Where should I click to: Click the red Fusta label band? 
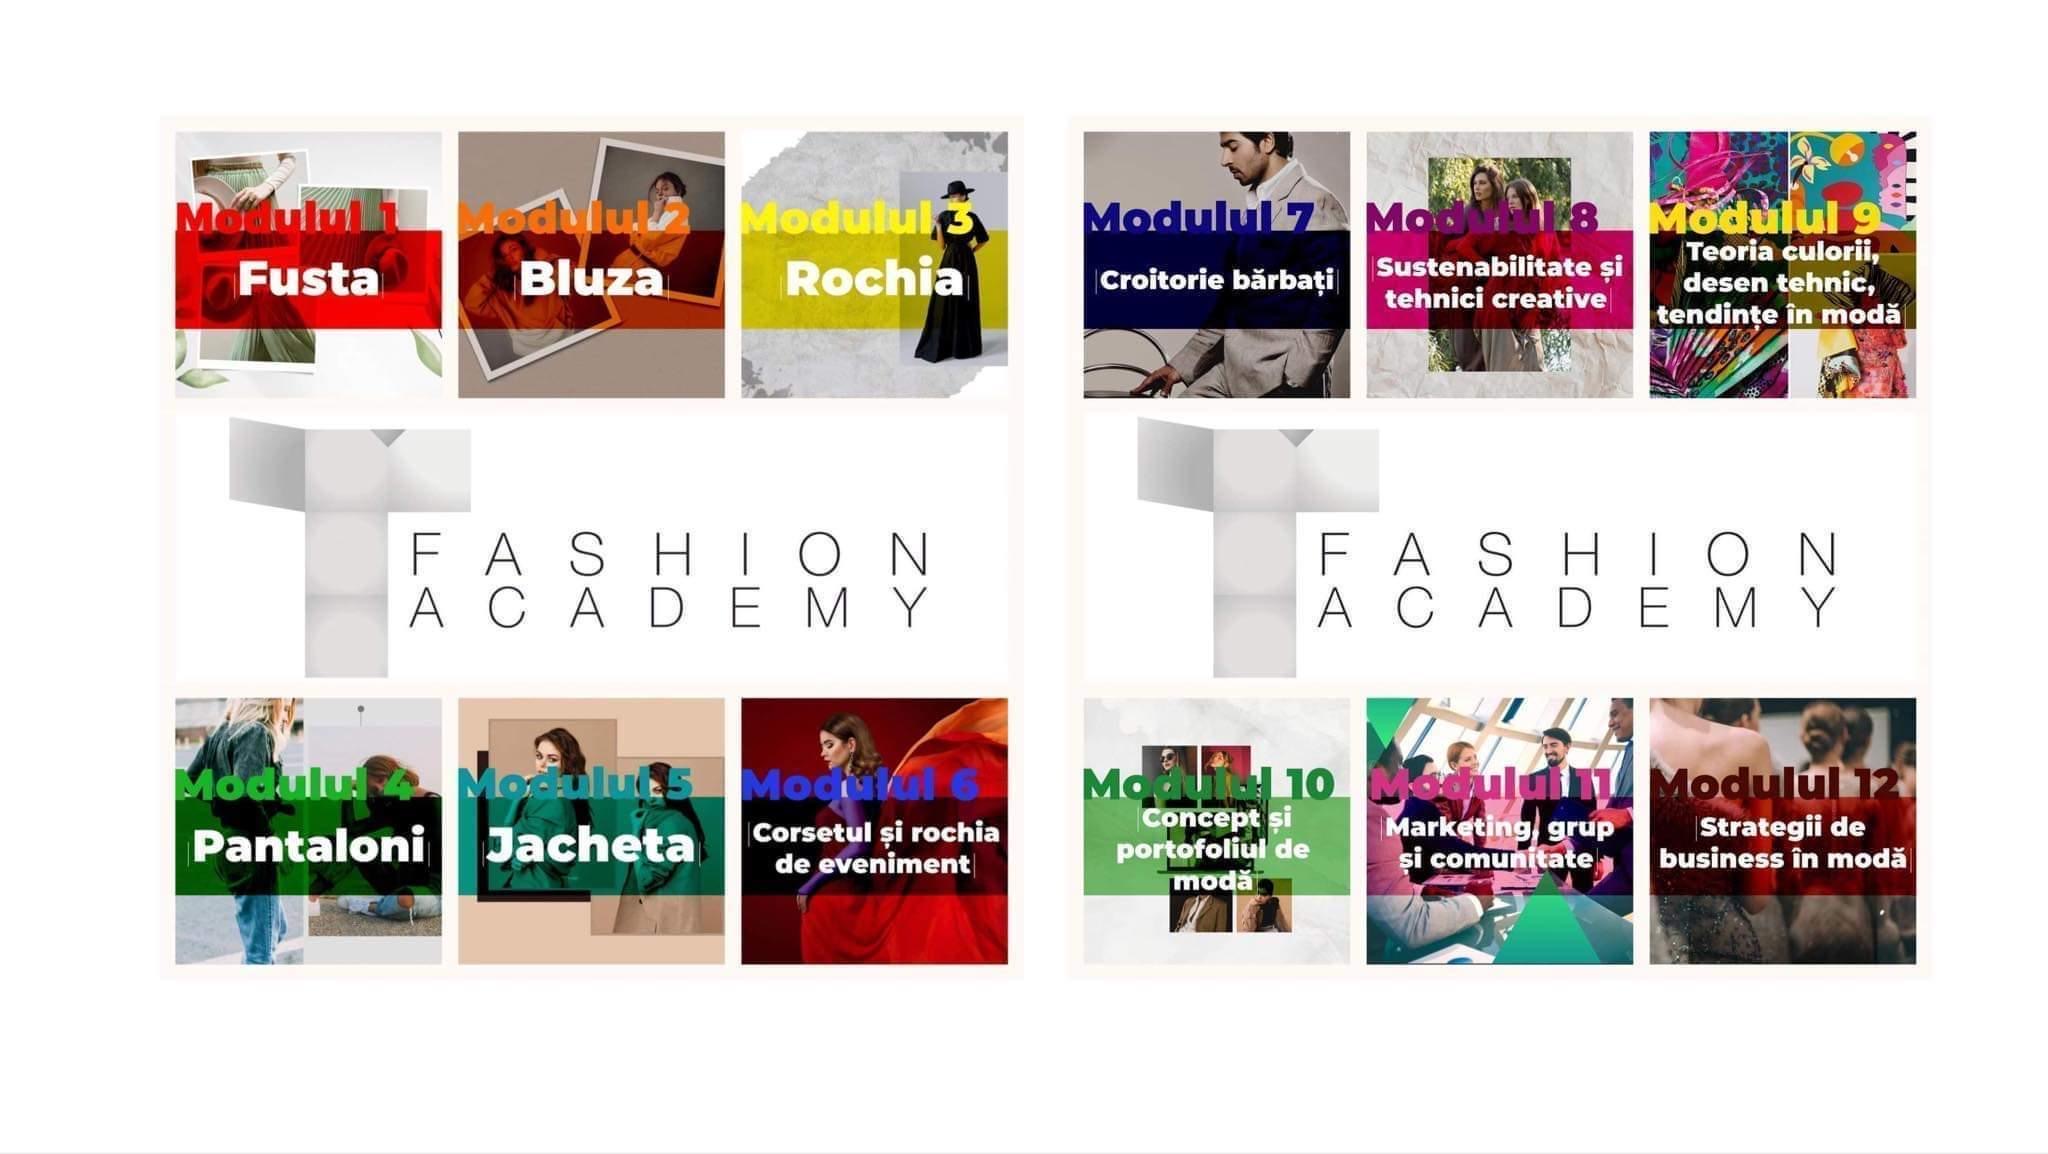[x=308, y=280]
